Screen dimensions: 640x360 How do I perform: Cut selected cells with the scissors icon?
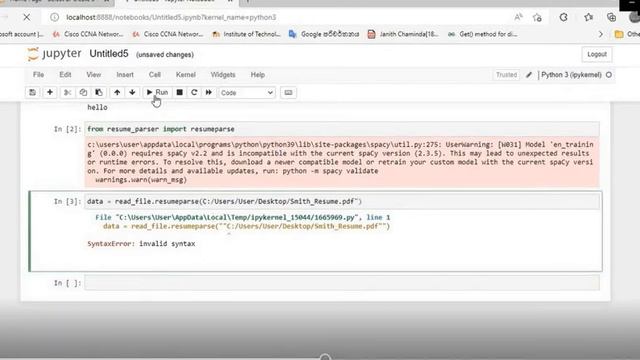tap(67, 93)
